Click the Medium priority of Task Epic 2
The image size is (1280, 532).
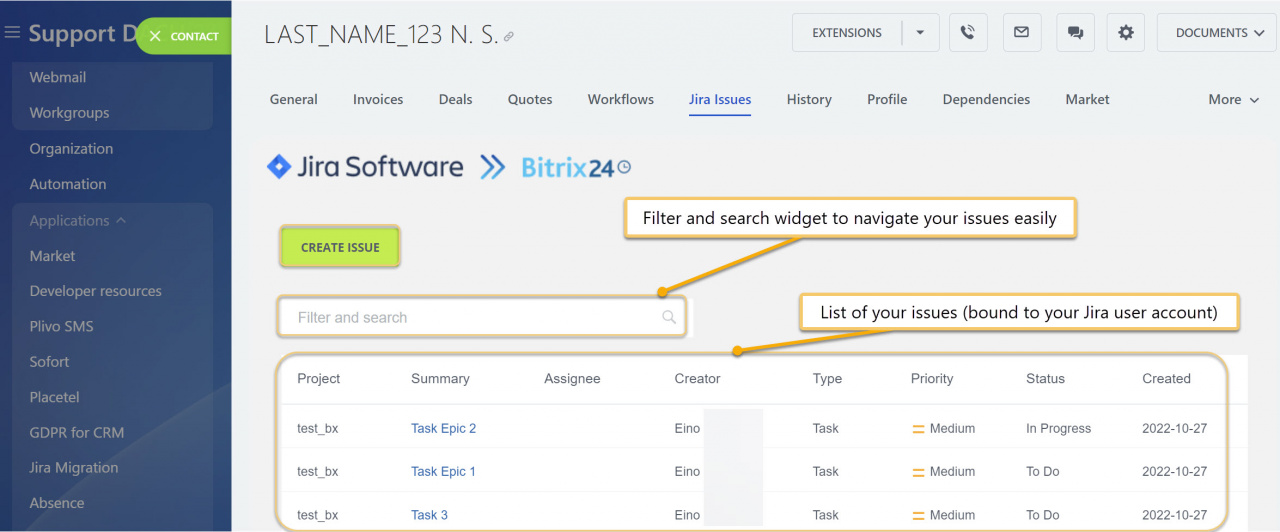(x=943, y=428)
